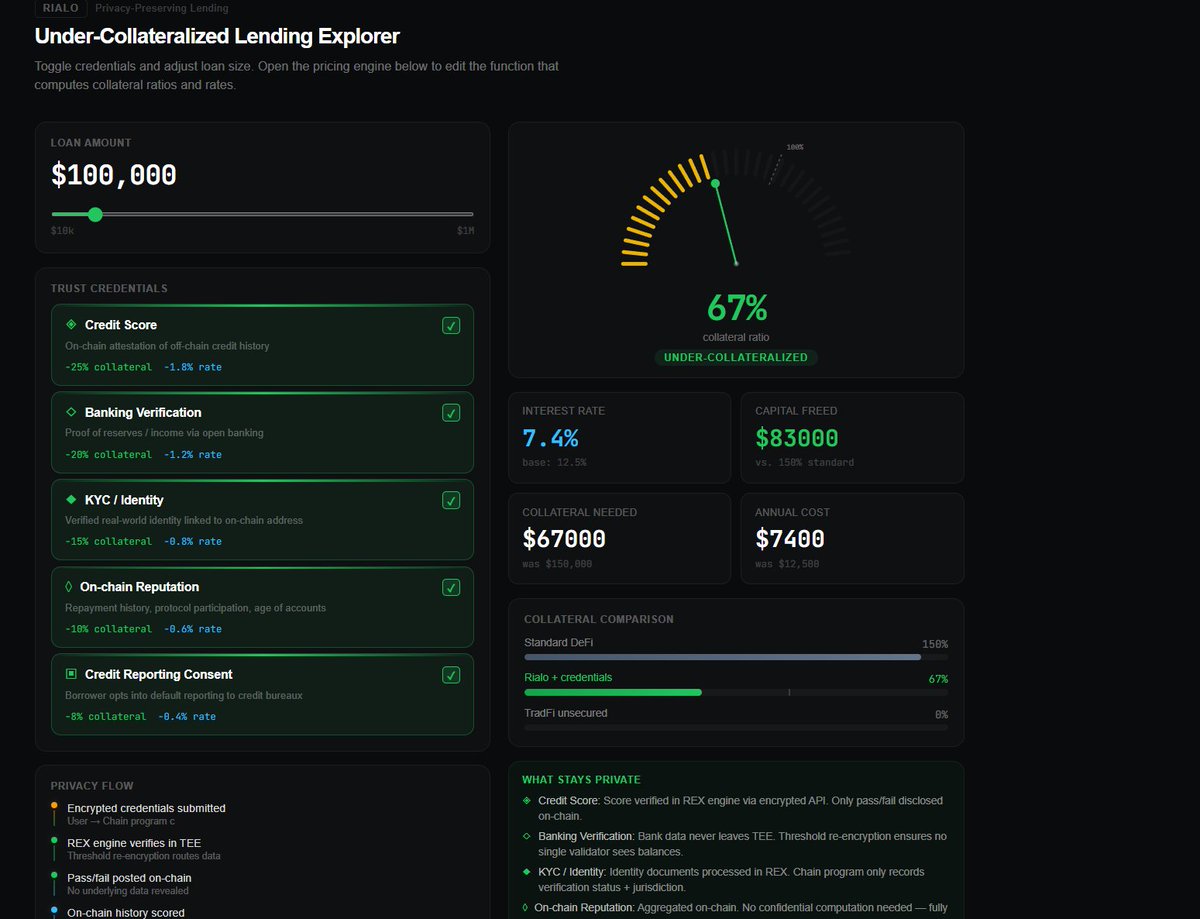Click the 67% collateral ratio reading

(x=737, y=306)
